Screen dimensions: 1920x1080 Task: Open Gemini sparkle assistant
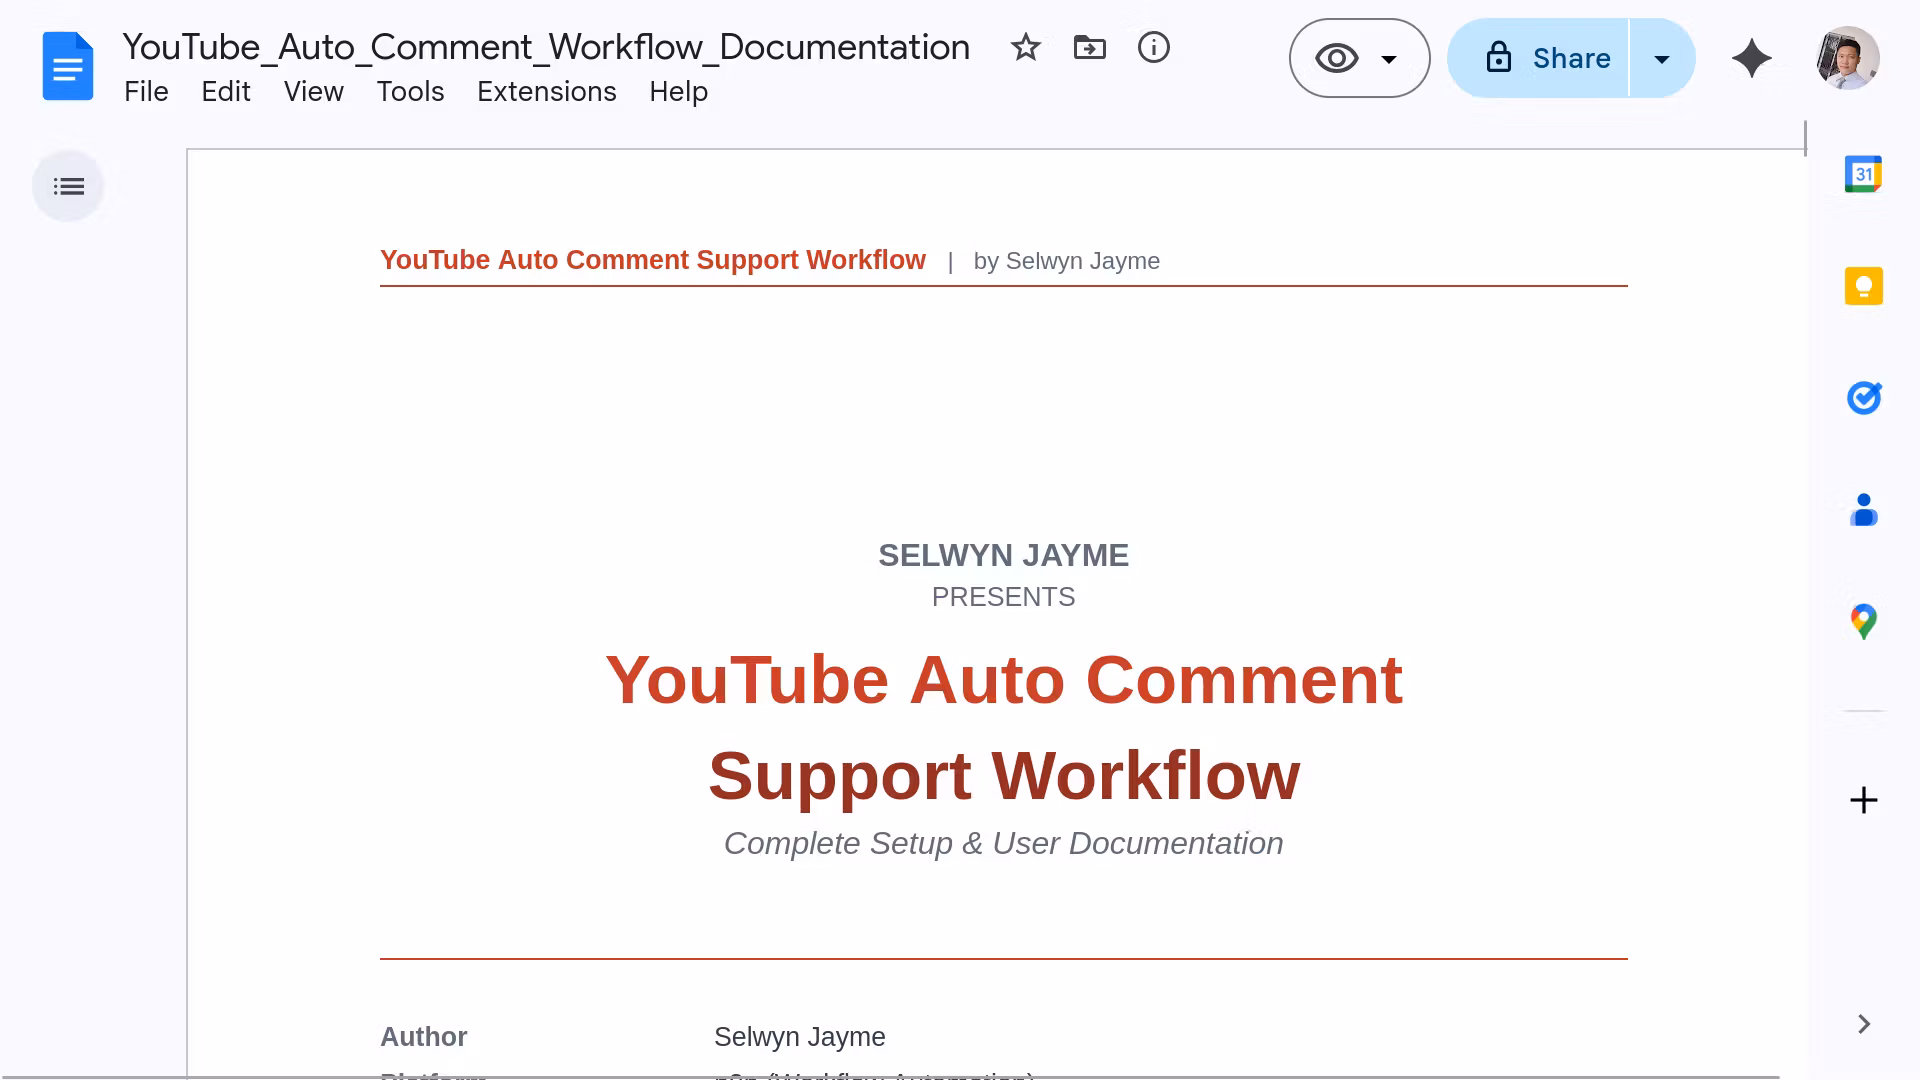[1752, 58]
